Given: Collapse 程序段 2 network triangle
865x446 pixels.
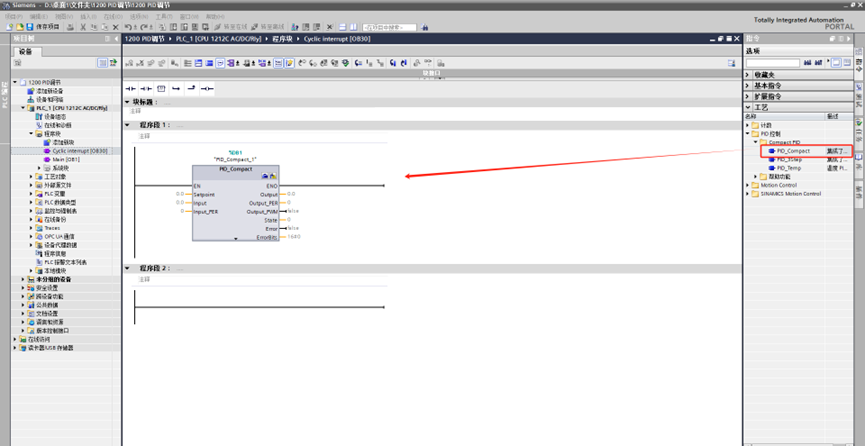Looking at the screenshot, I should [127, 268].
